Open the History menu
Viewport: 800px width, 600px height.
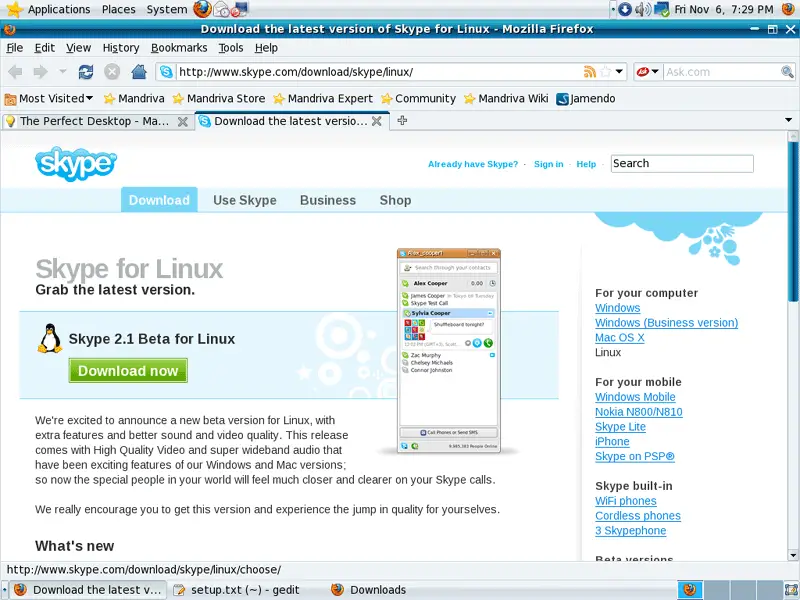click(121, 48)
